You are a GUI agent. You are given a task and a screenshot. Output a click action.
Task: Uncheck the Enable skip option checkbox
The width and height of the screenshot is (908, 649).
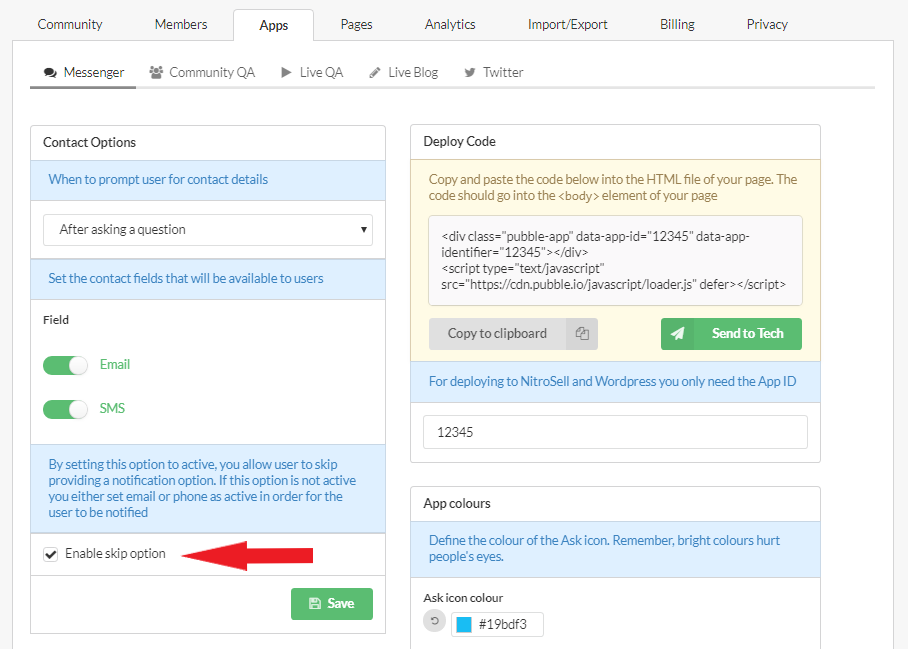point(51,554)
